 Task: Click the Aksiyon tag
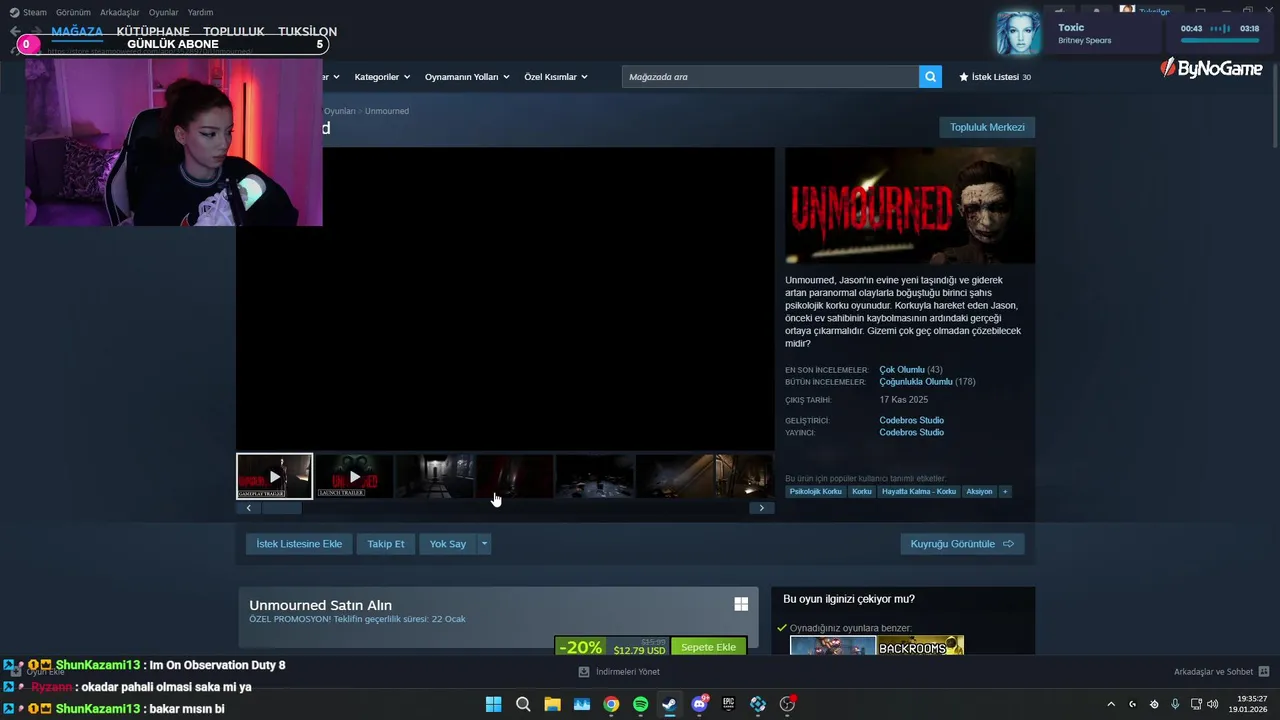979,491
